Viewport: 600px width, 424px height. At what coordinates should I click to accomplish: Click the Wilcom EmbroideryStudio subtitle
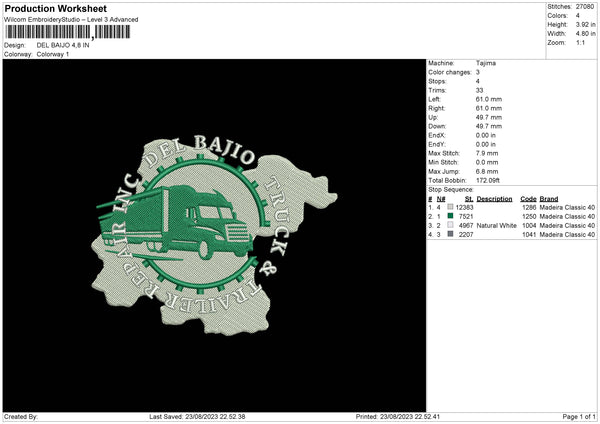[71, 20]
